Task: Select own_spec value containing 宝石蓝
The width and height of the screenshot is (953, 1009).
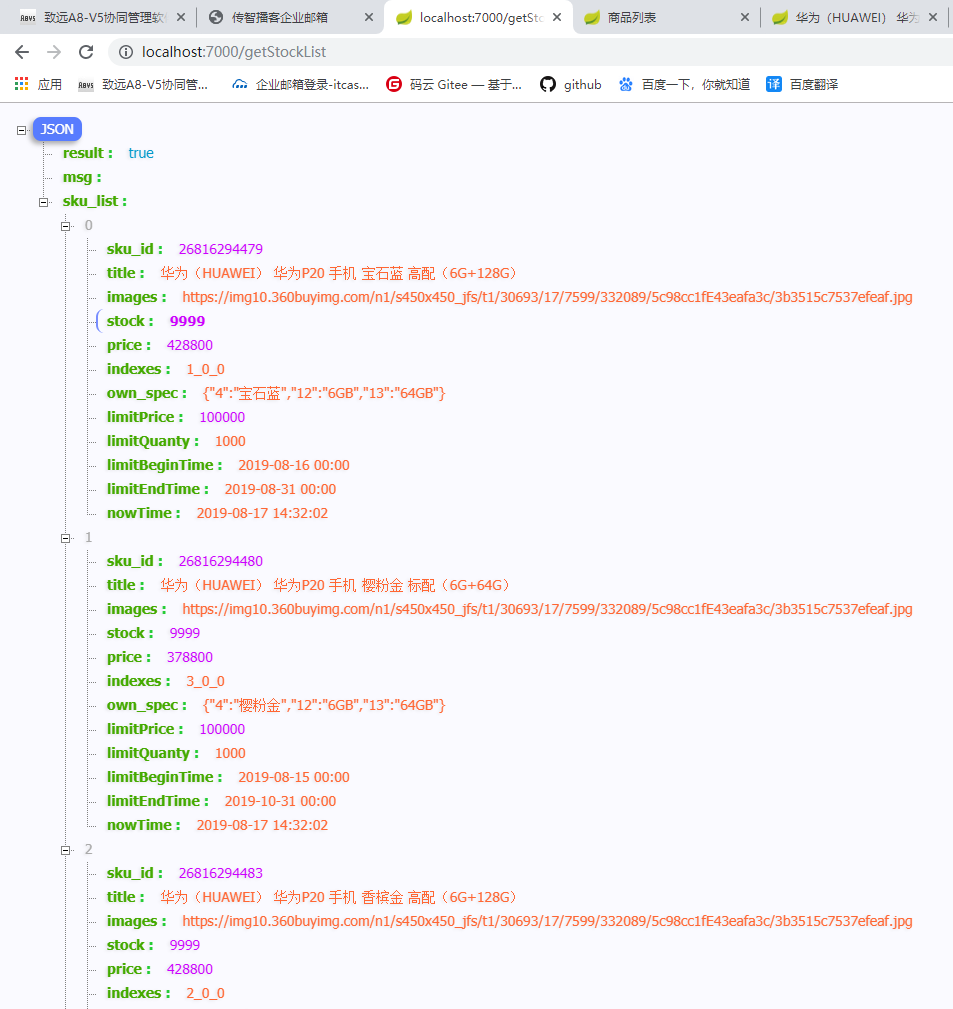Action: [324, 393]
